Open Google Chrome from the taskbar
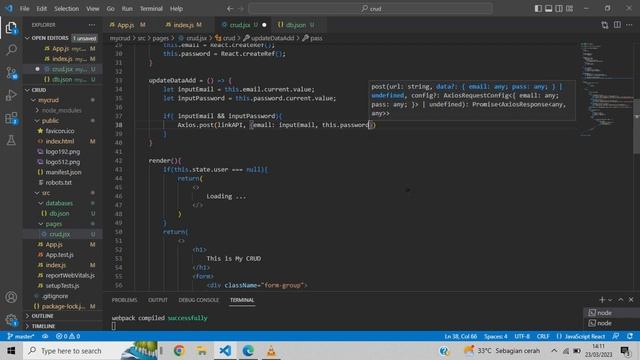The image size is (640, 360). coord(179,351)
